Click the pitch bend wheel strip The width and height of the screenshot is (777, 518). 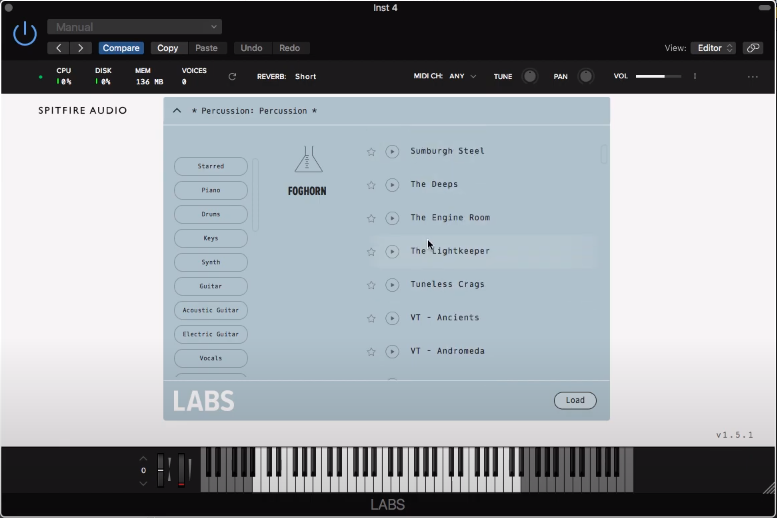coord(161,470)
